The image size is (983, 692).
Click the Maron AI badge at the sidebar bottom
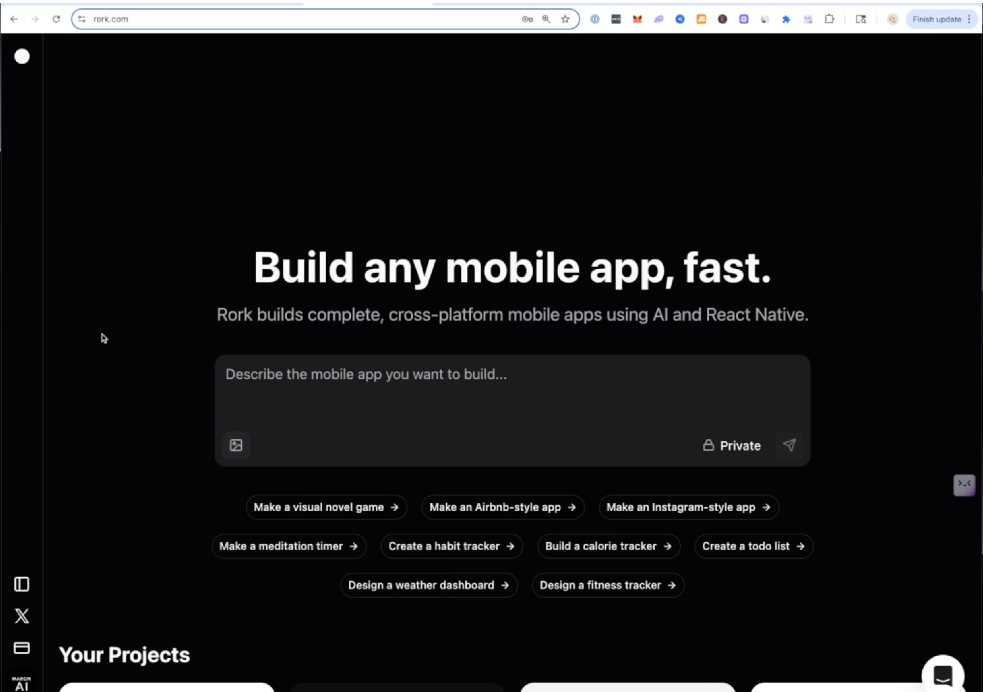tap(21, 682)
